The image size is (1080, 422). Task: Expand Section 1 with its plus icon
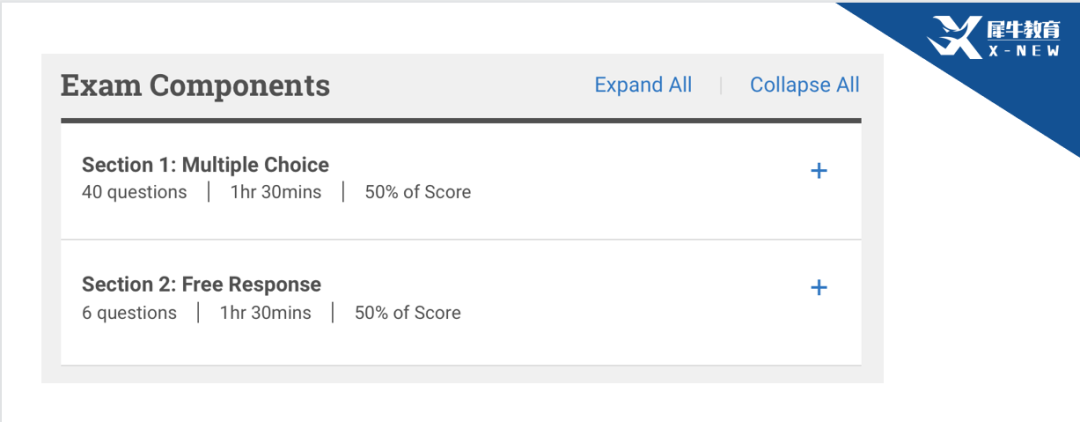tap(818, 171)
